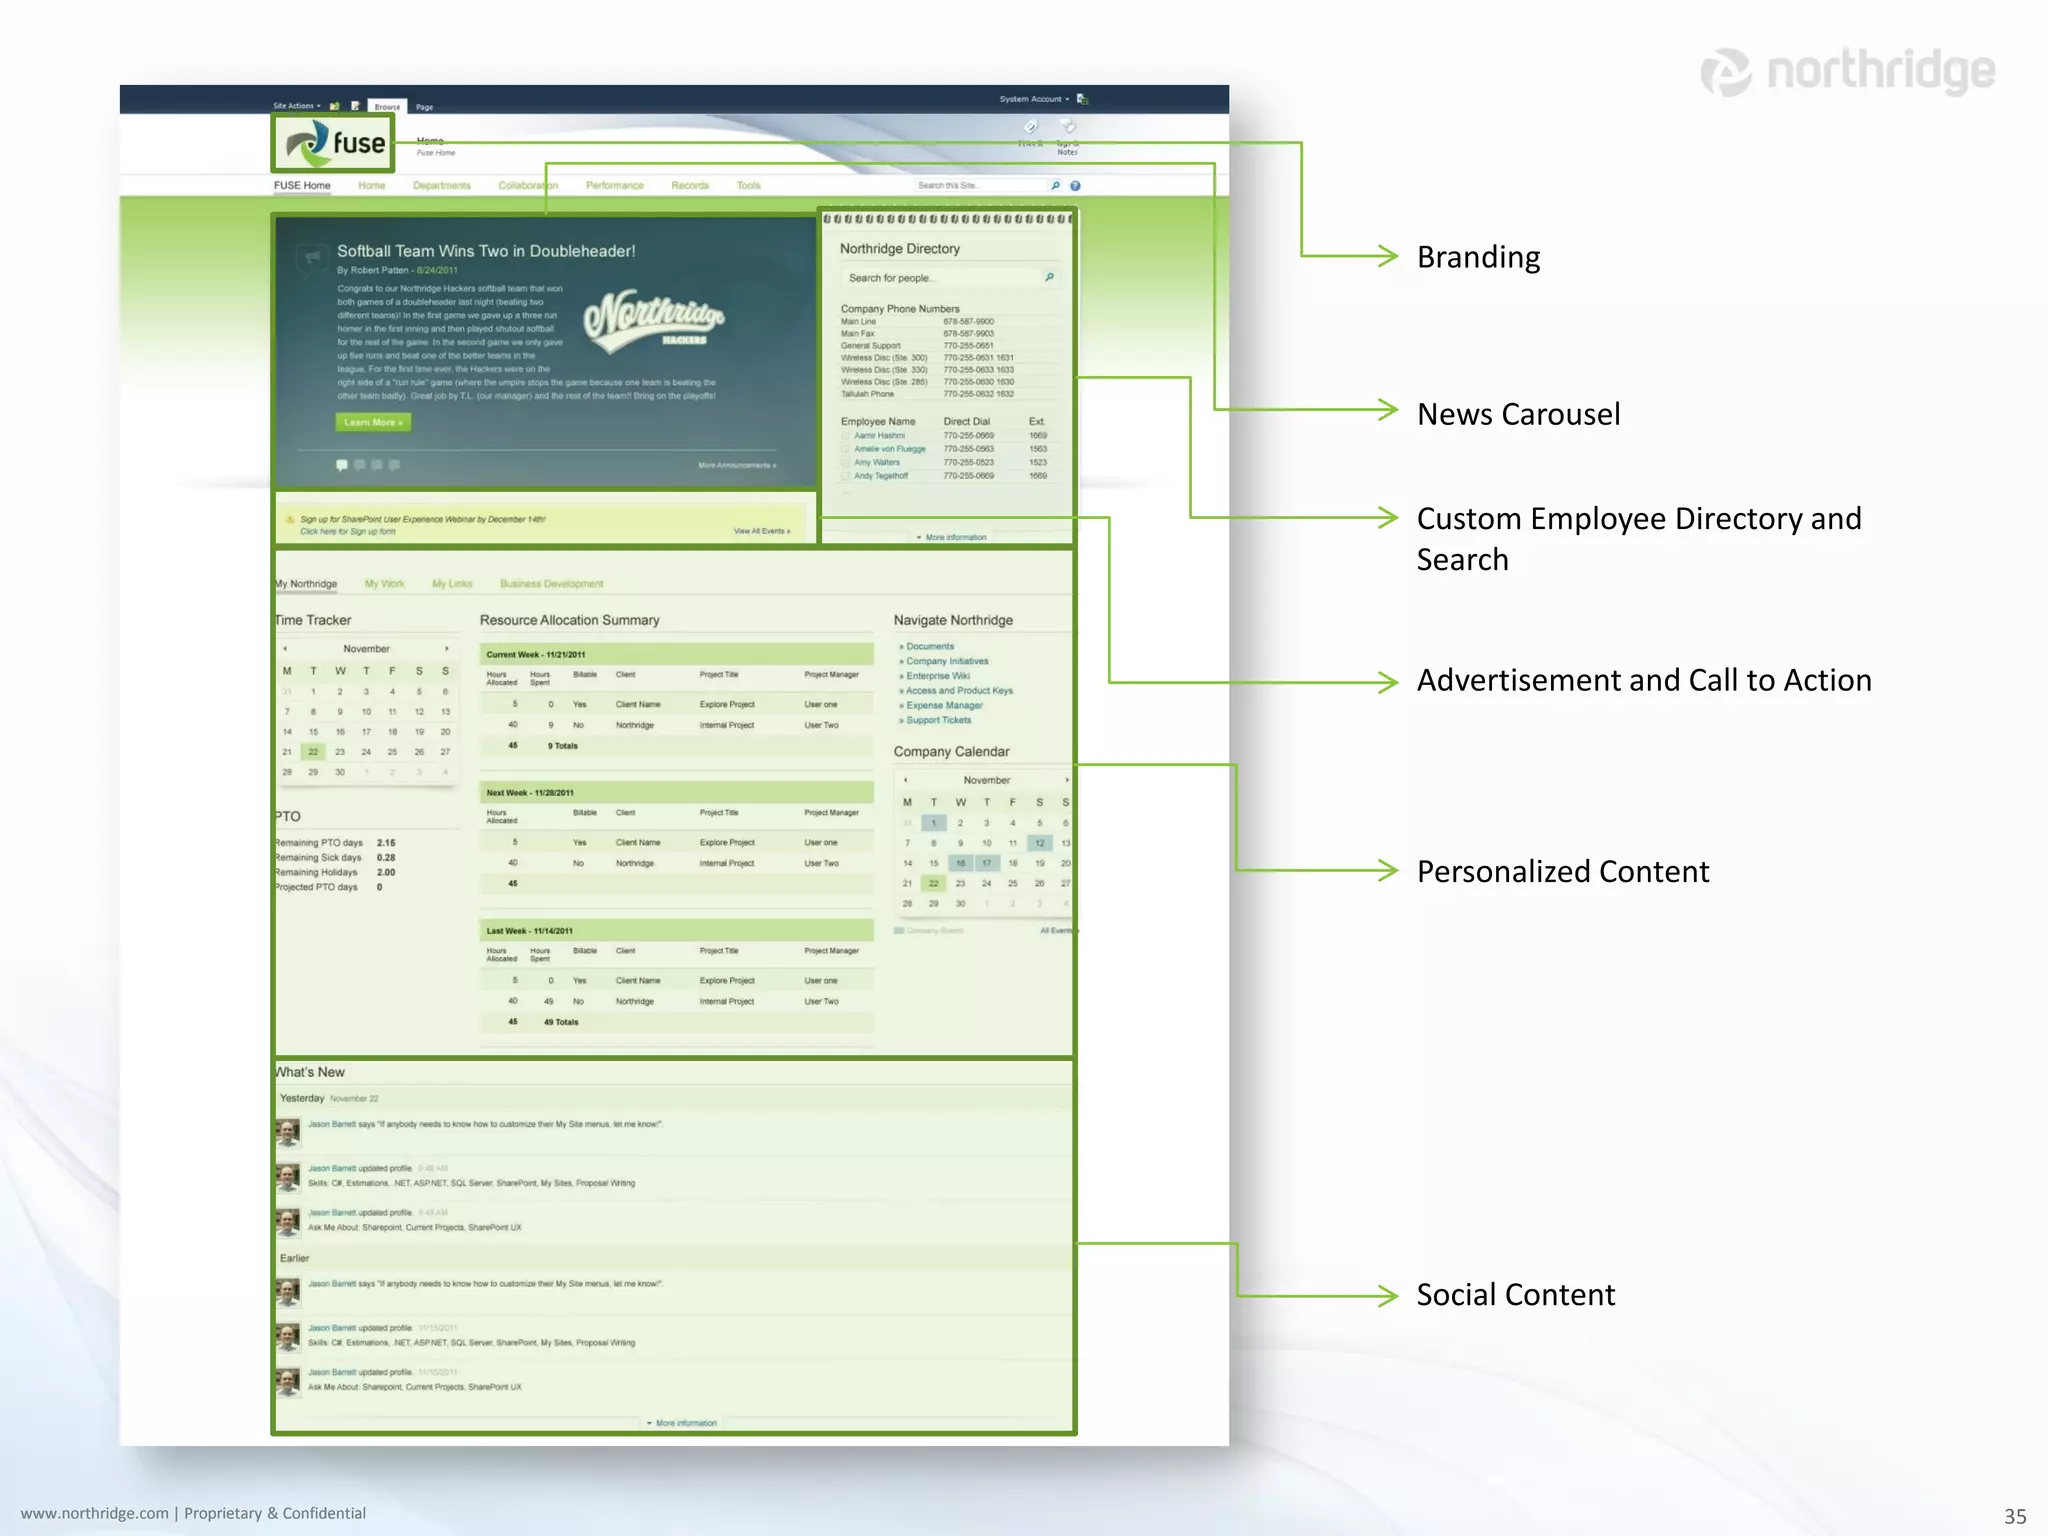2048x1536 pixels.
Task: Click the Learn More button
Action: pos(373,422)
